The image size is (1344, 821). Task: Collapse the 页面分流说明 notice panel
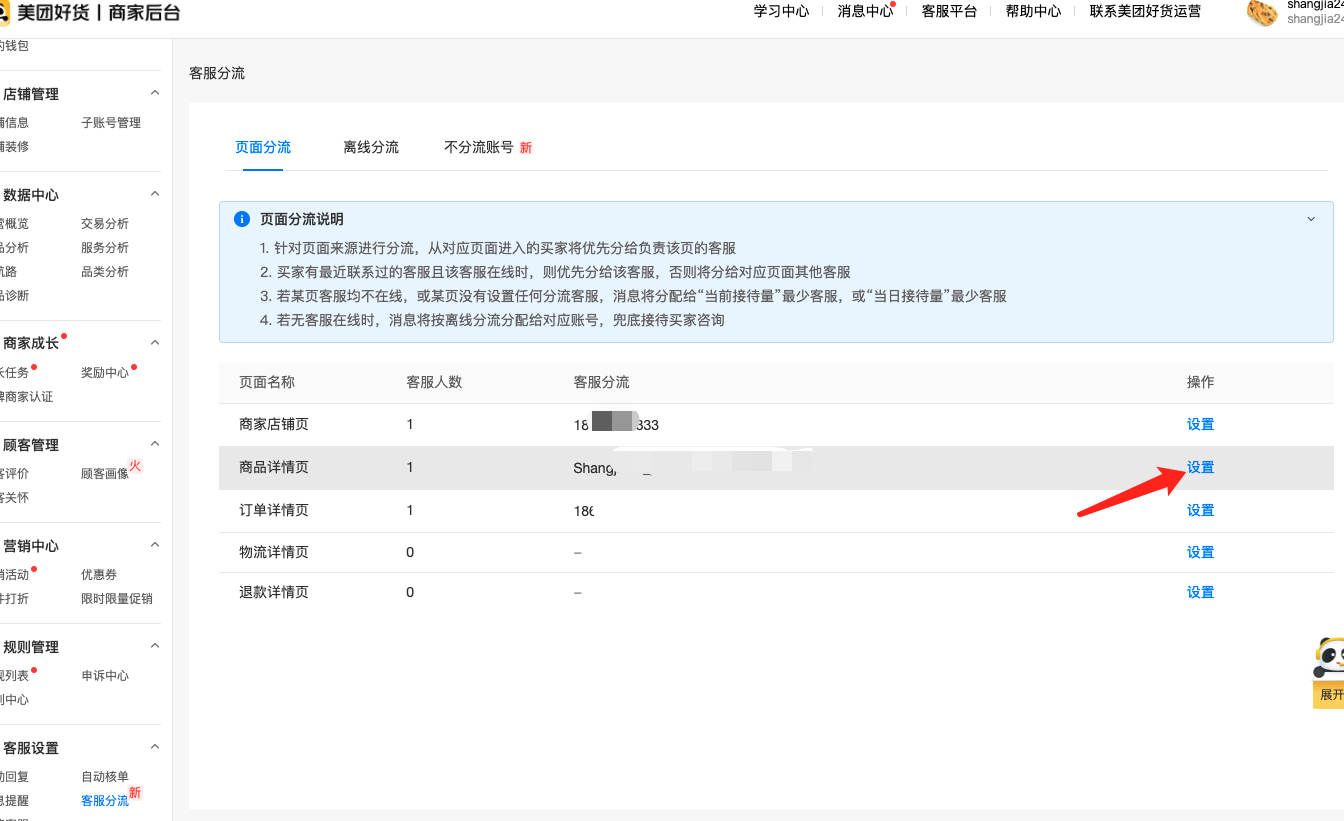pyautogui.click(x=1311, y=219)
